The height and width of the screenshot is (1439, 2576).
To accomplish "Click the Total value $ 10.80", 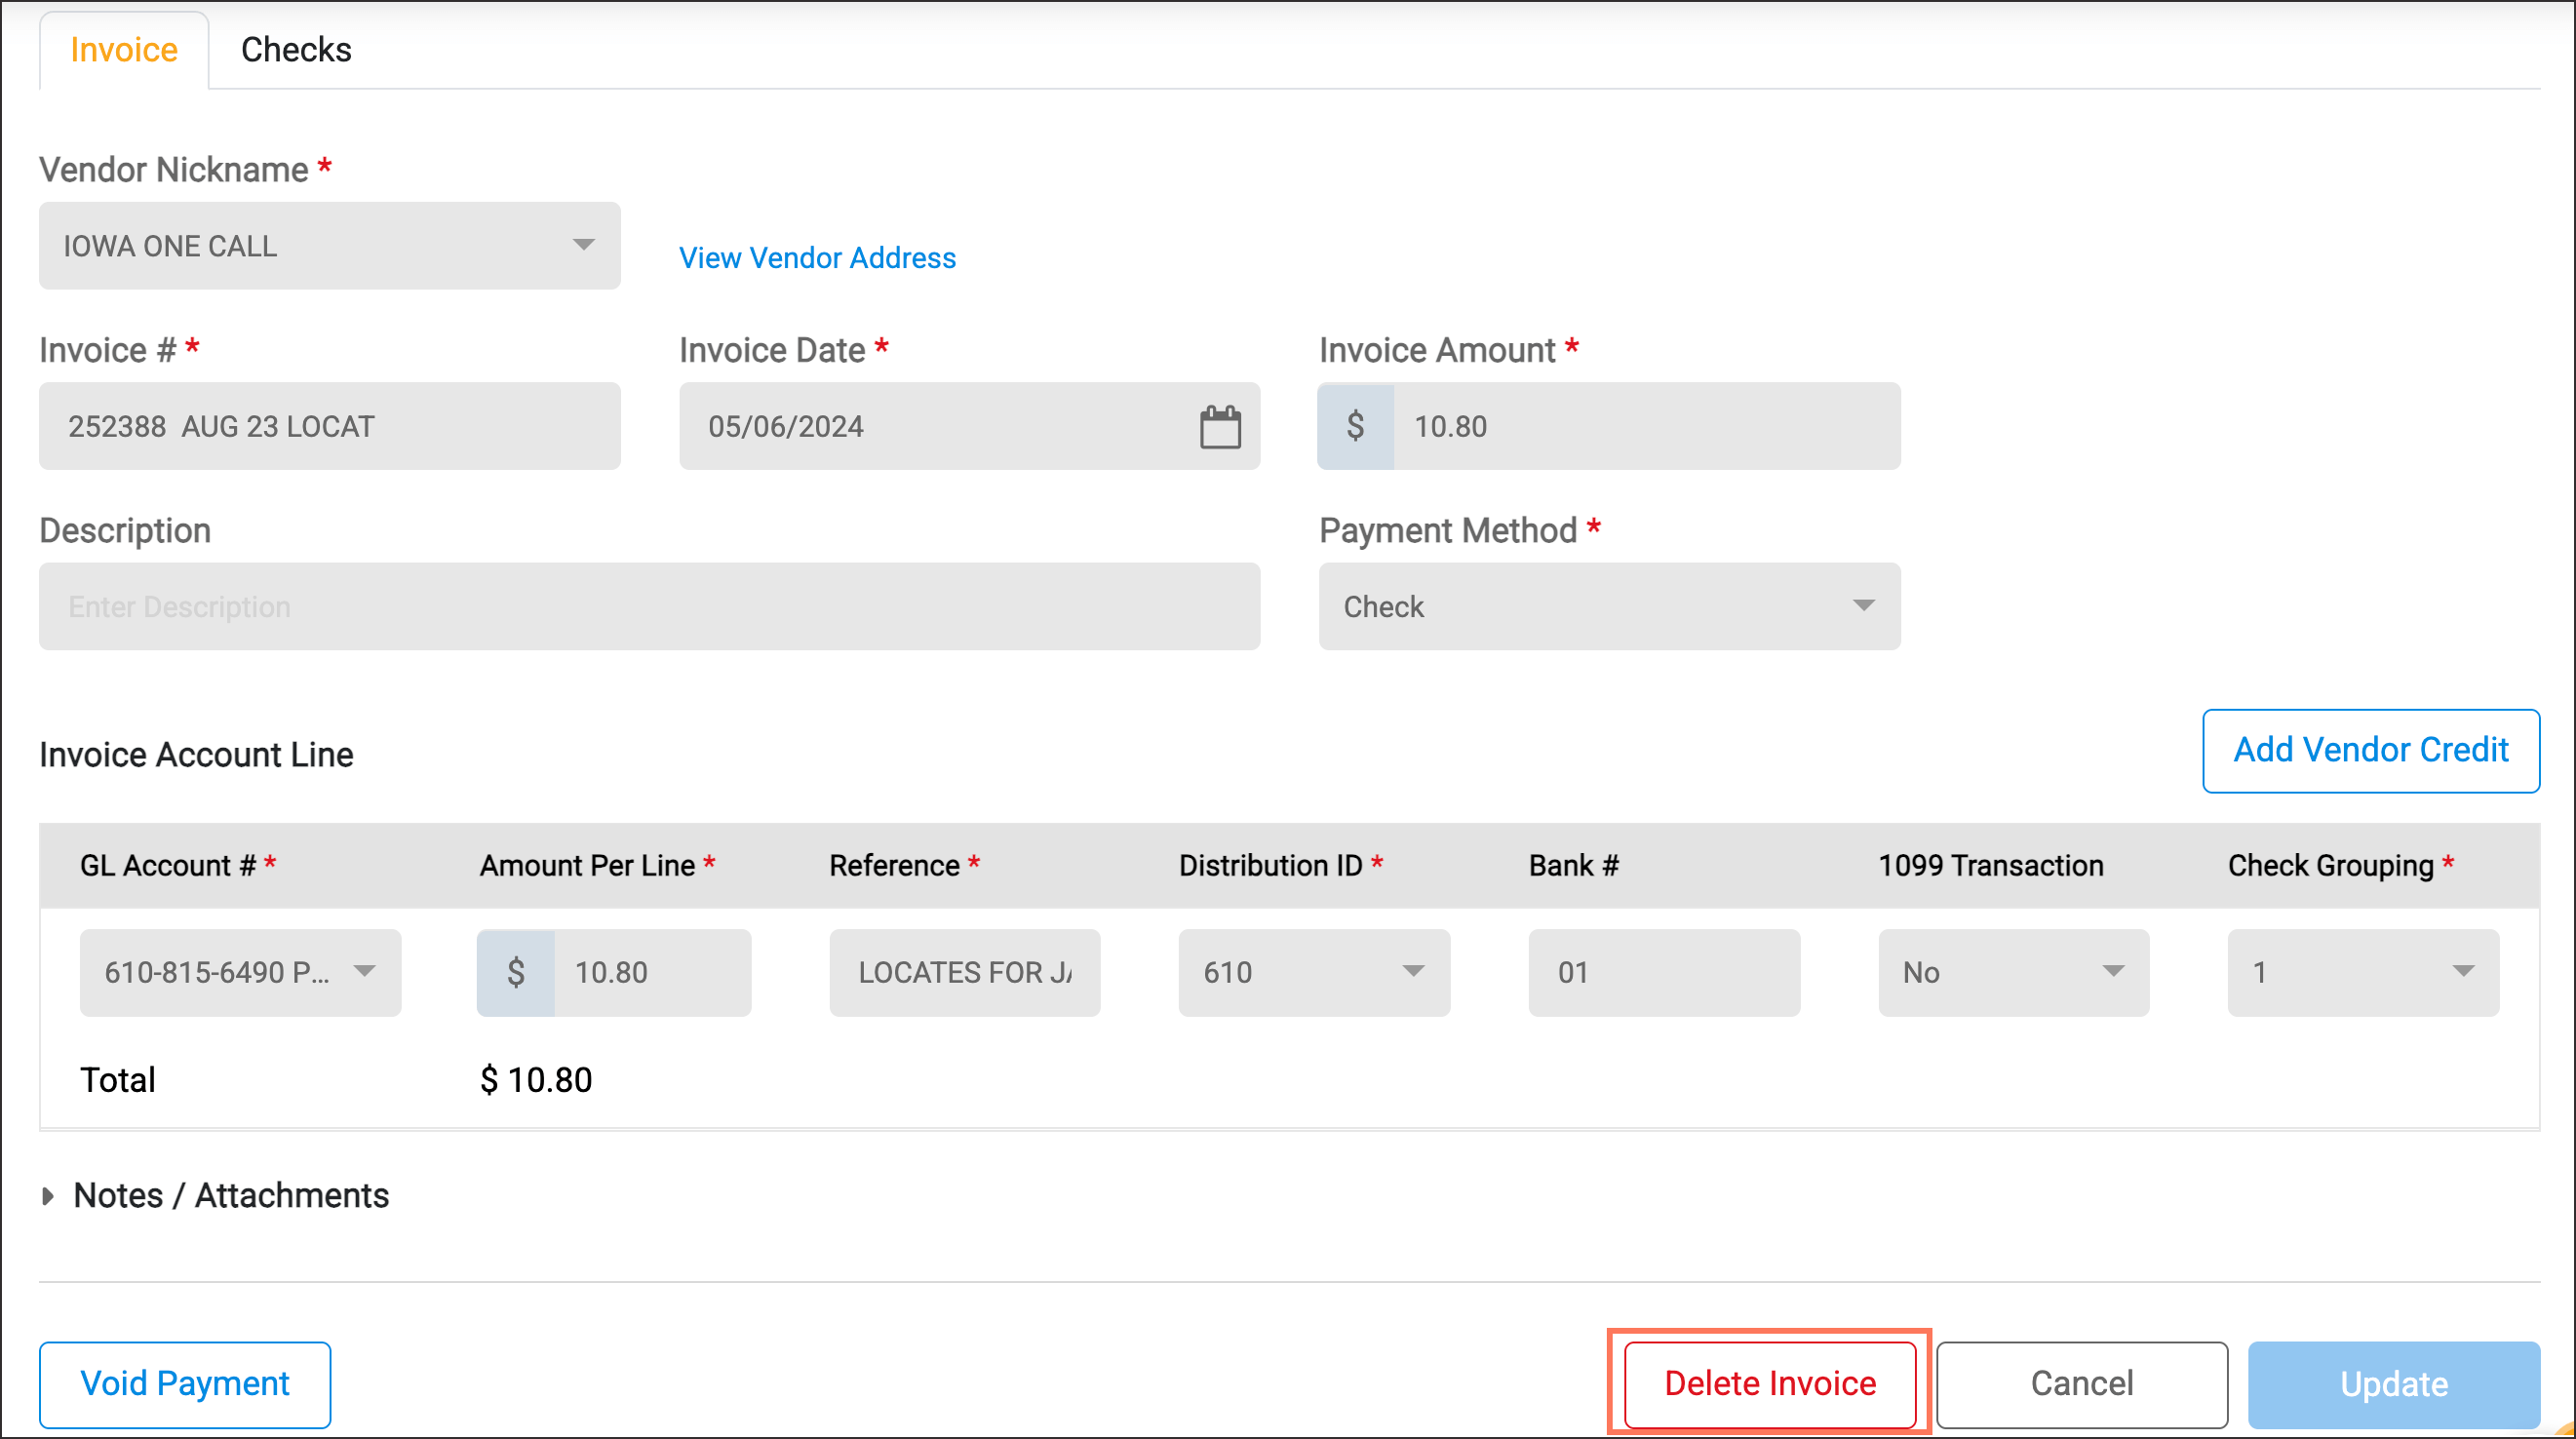I will point(536,1080).
